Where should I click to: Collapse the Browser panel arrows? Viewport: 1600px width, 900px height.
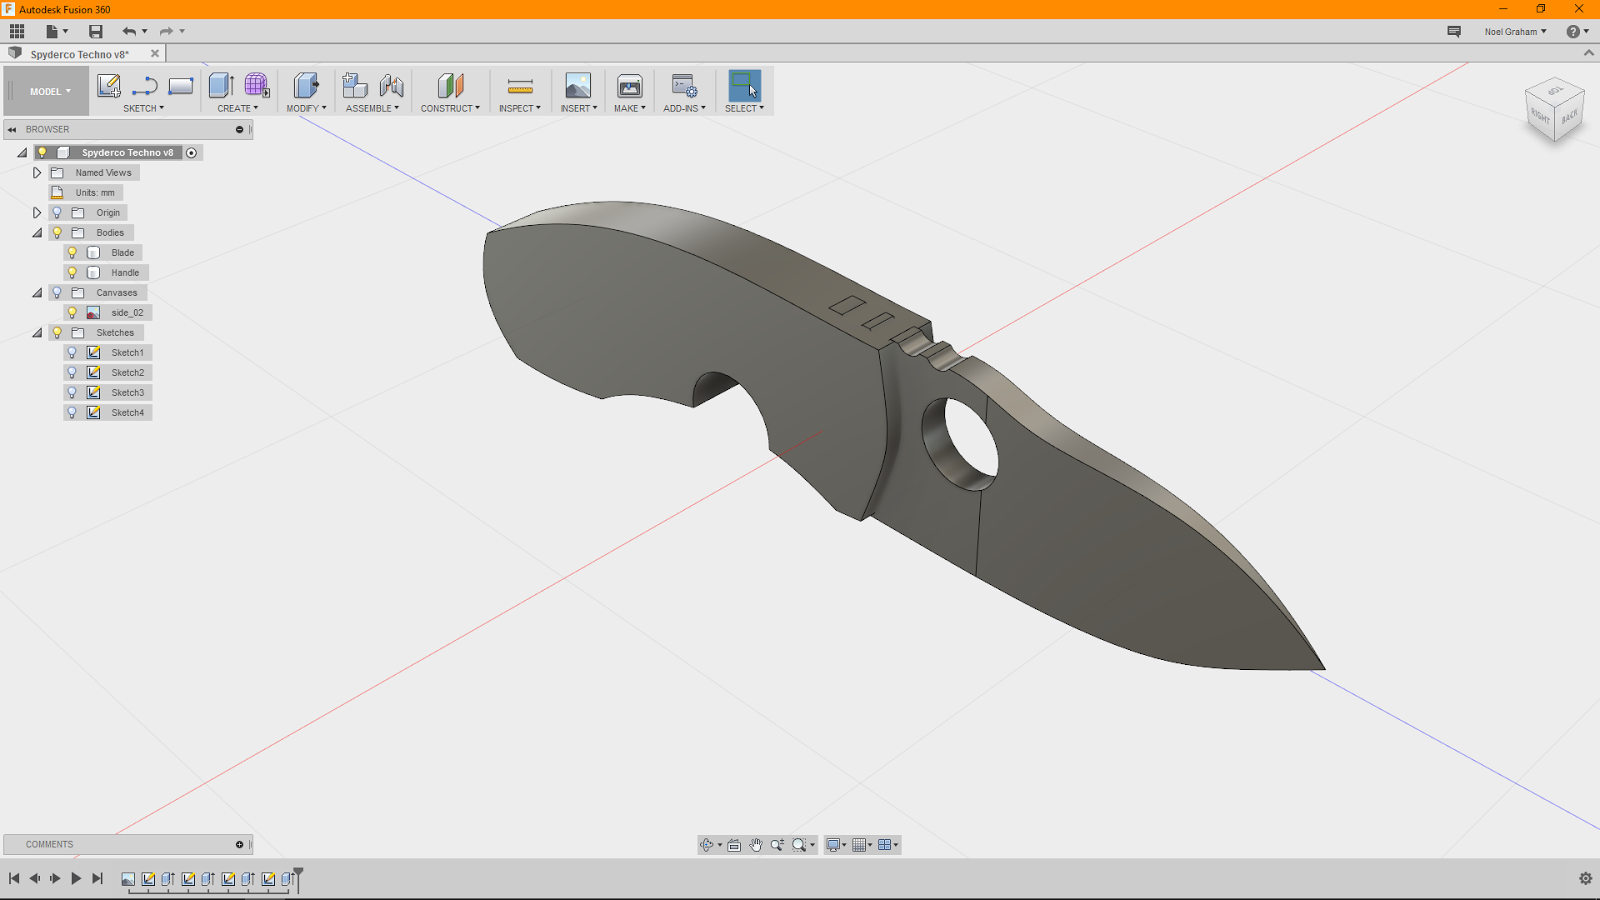coord(12,129)
